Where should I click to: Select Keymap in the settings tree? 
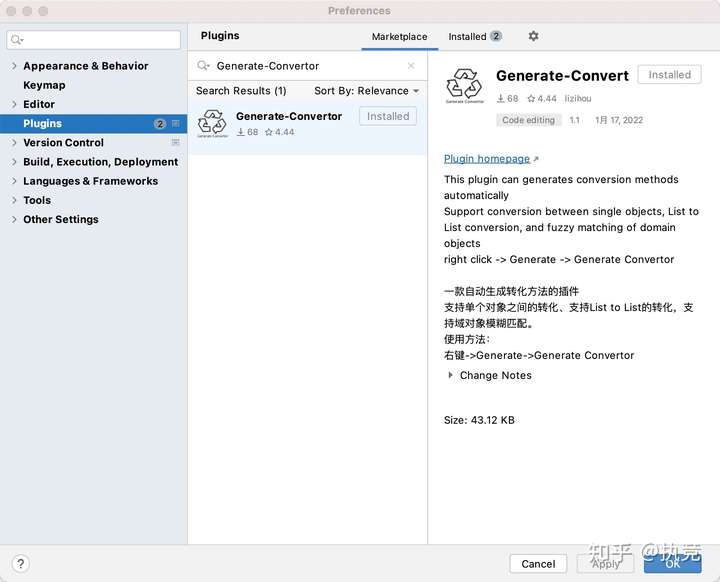(45, 85)
